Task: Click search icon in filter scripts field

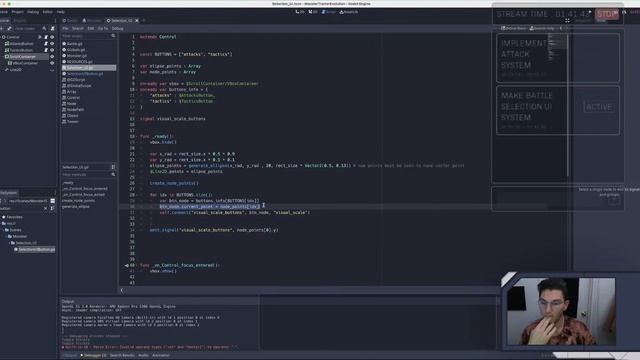Action: click(113, 36)
